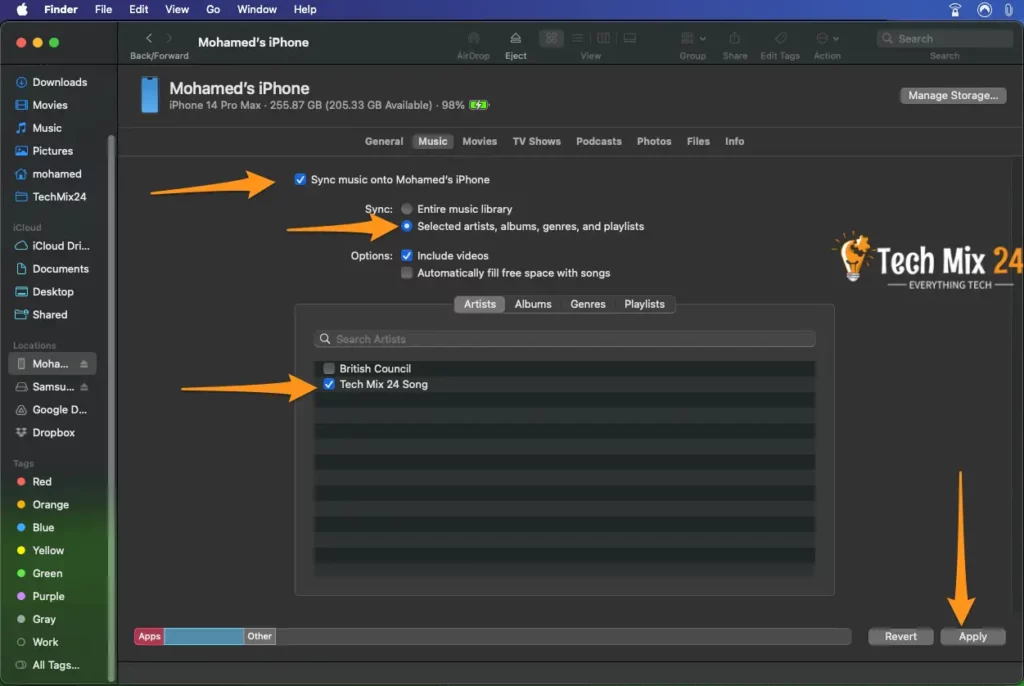This screenshot has height=686, width=1024.
Task: Click the AirDrop toolbar icon
Action: click(x=473, y=39)
